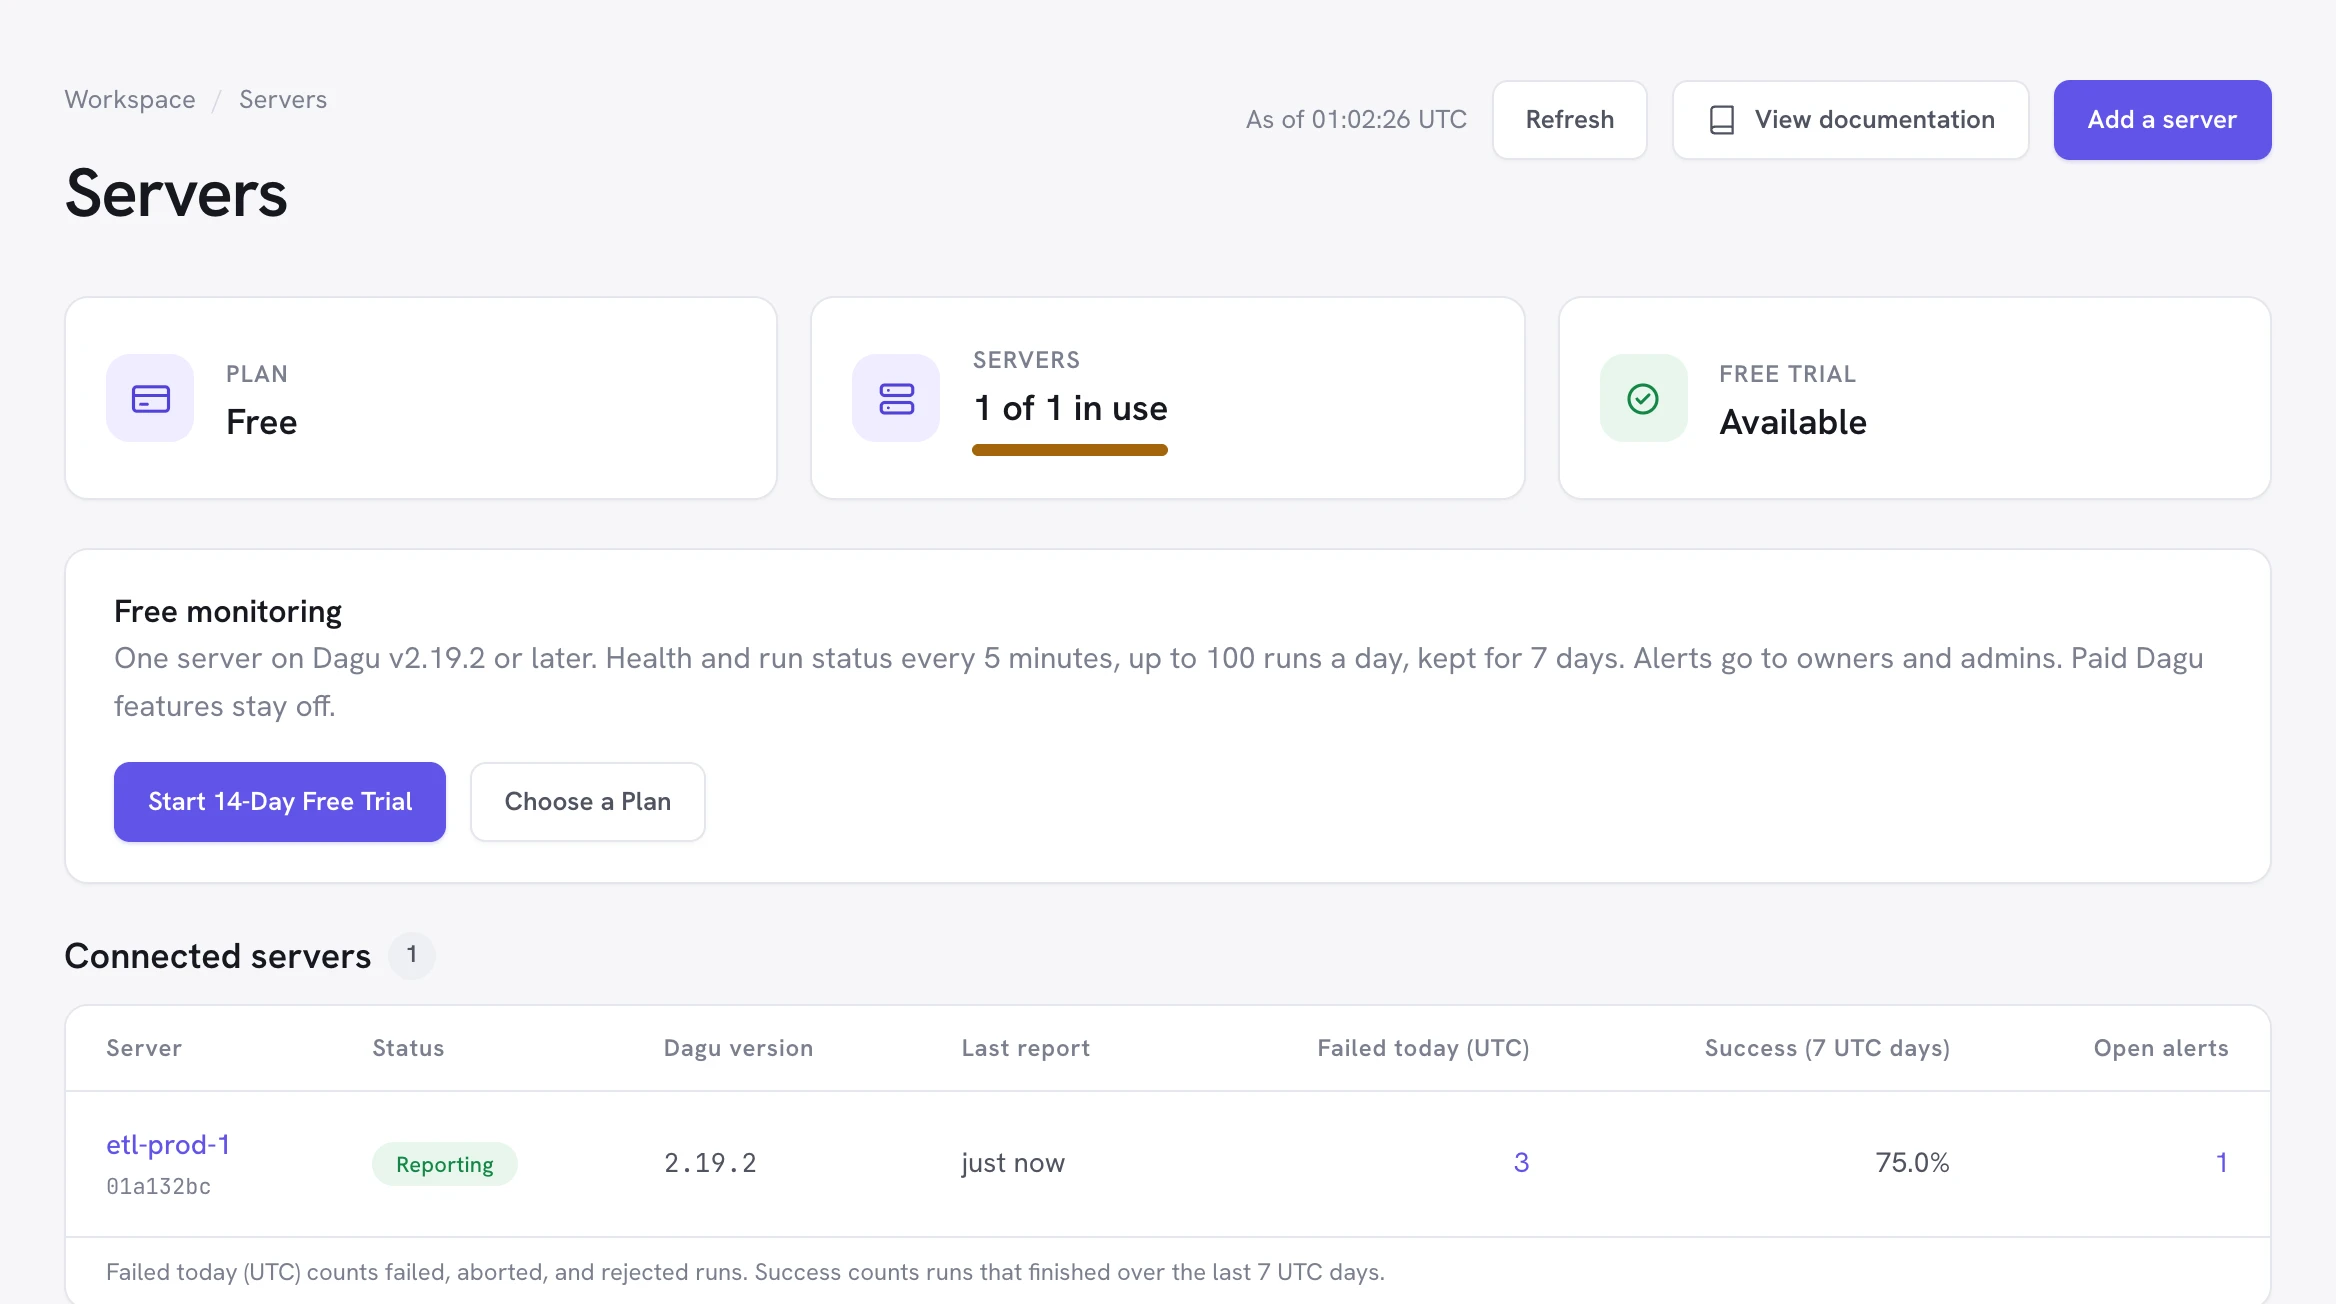Click the green checkmark Free Trial icon

pos(1643,398)
